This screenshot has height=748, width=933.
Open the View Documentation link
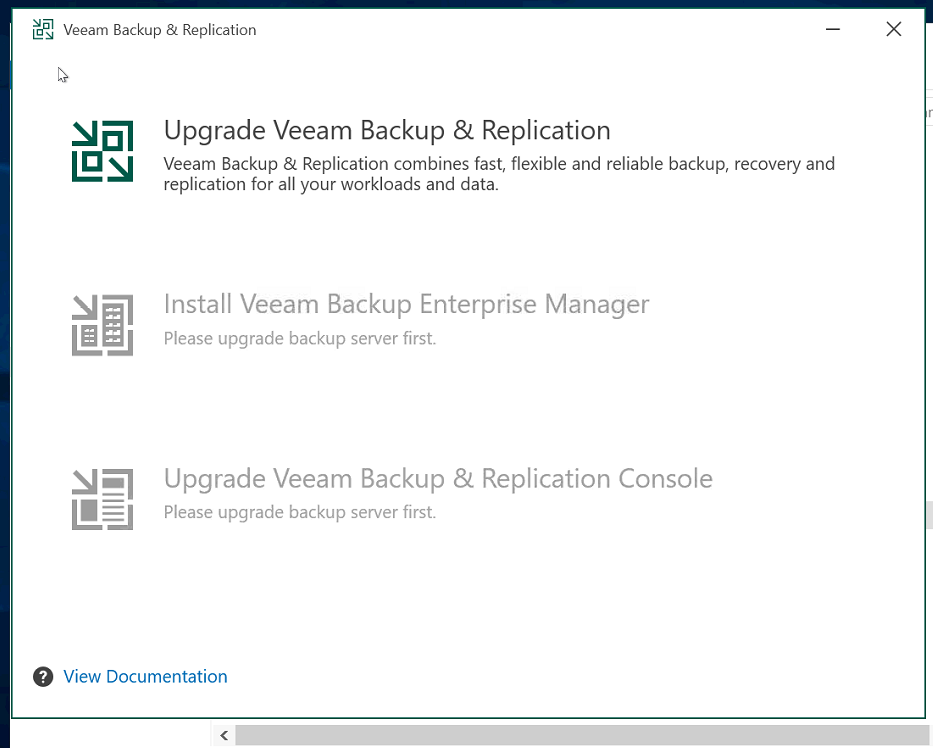tap(145, 677)
